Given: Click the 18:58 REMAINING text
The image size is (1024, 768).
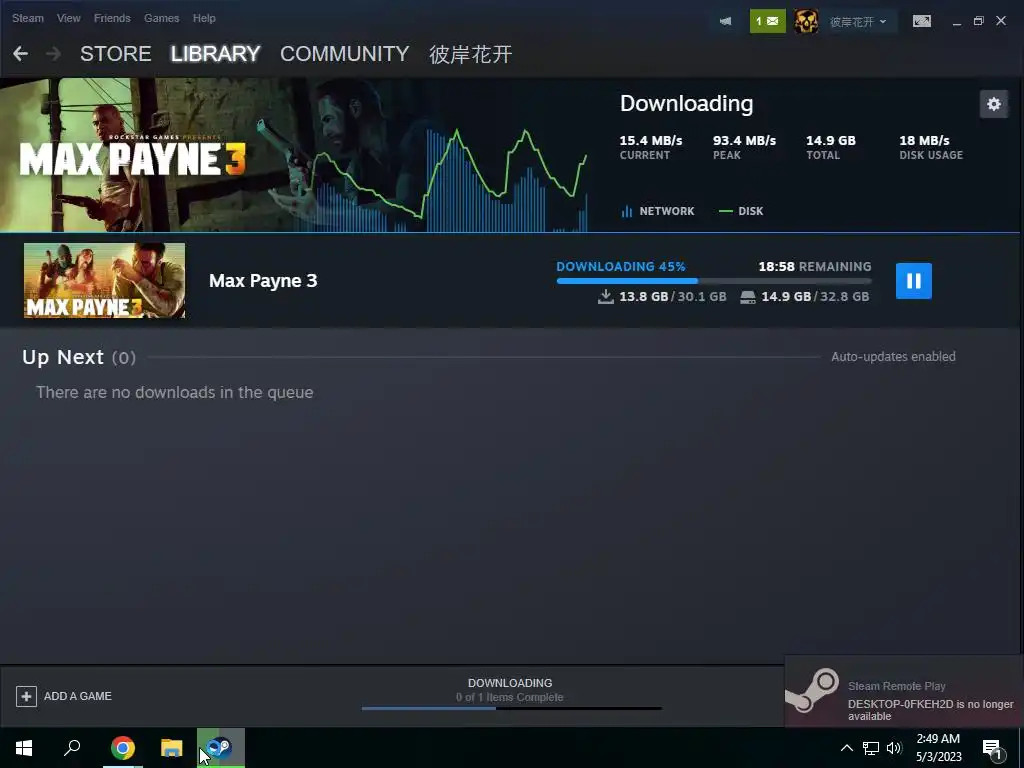Looking at the screenshot, I should (814, 266).
